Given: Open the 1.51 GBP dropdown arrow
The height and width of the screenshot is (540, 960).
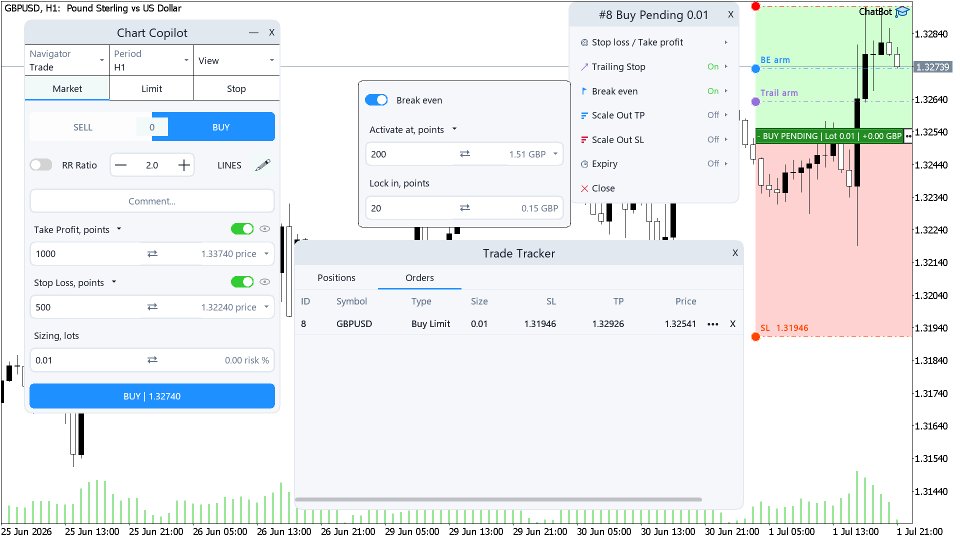Looking at the screenshot, I should pos(555,154).
